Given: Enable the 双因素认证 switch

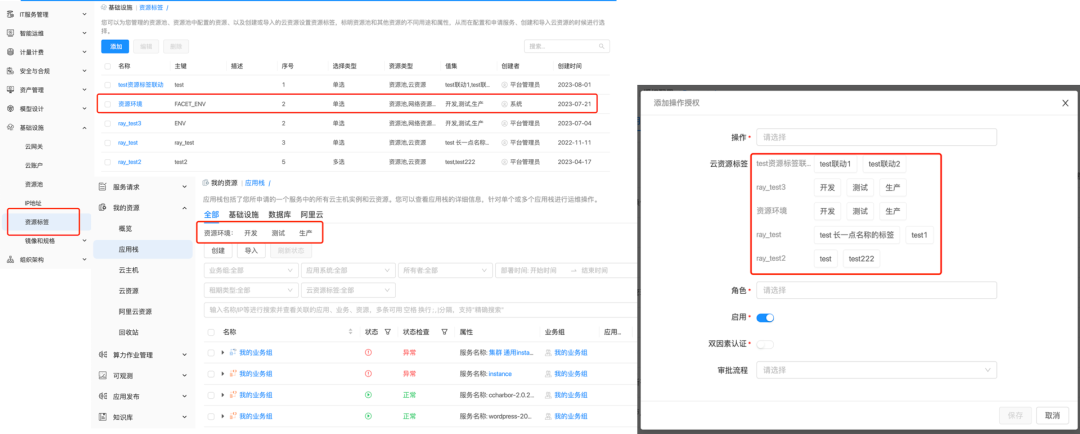Looking at the screenshot, I should tap(765, 344).
